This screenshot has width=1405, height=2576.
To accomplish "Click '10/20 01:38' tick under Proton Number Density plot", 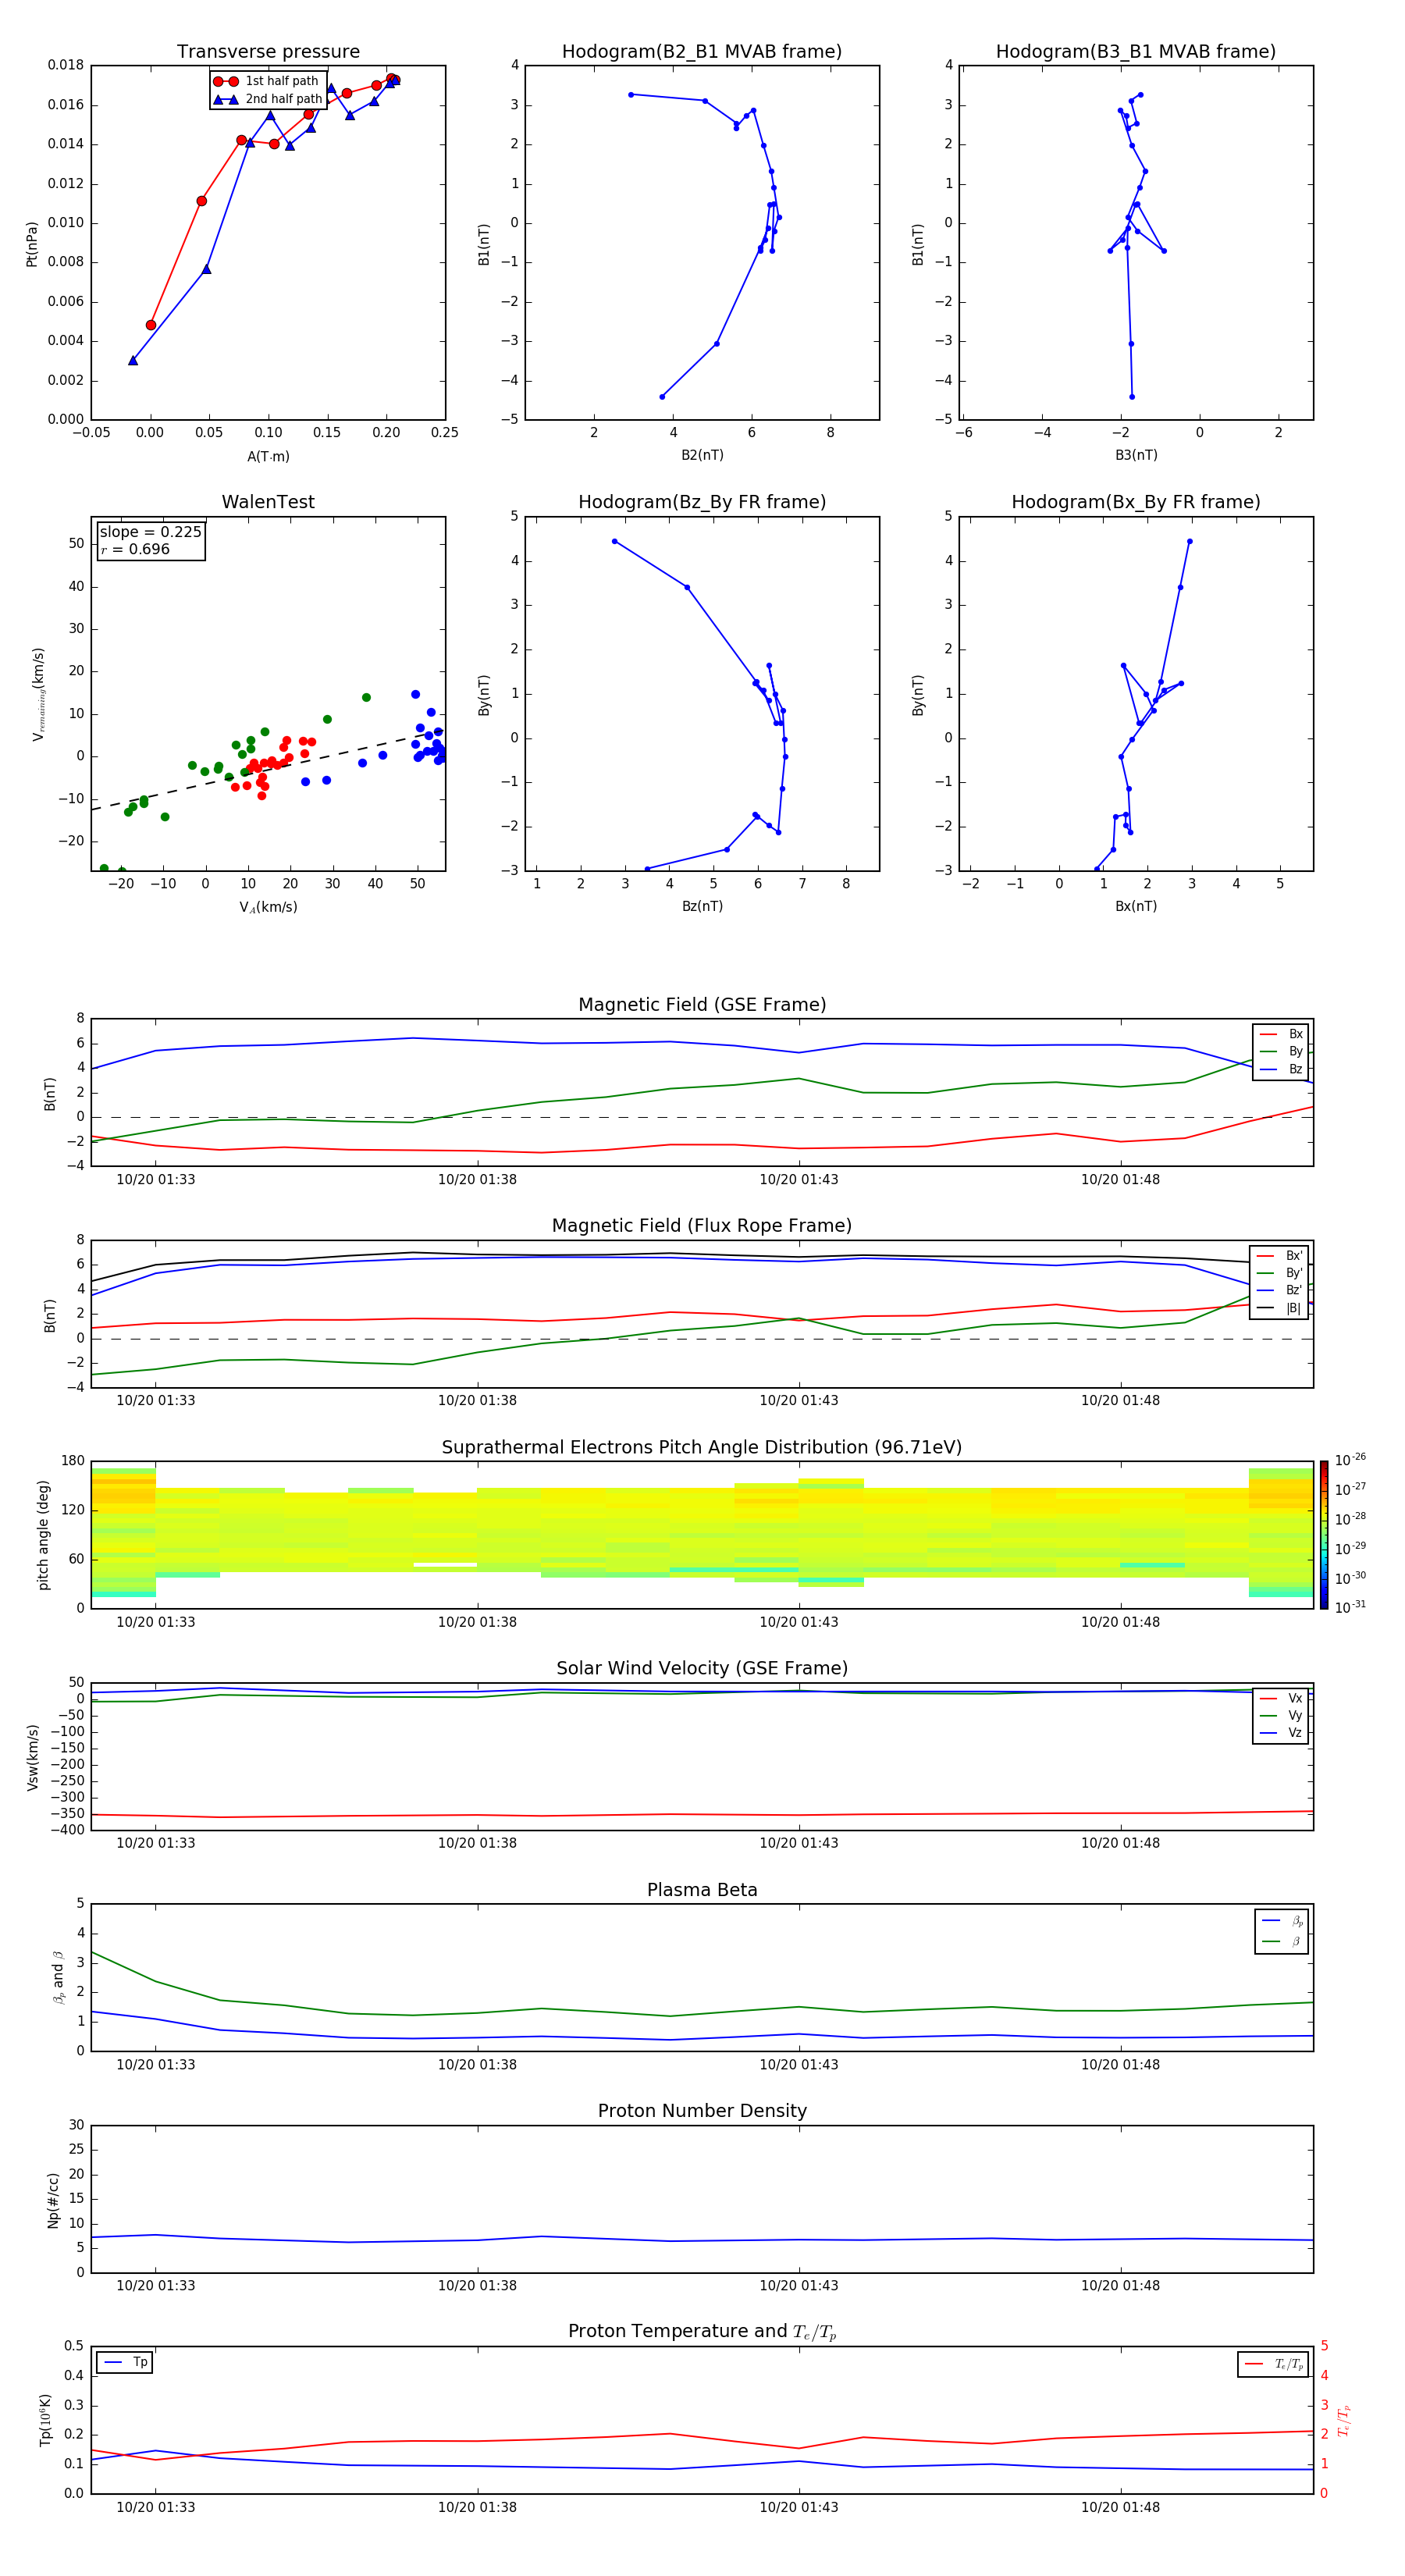I will [477, 2286].
